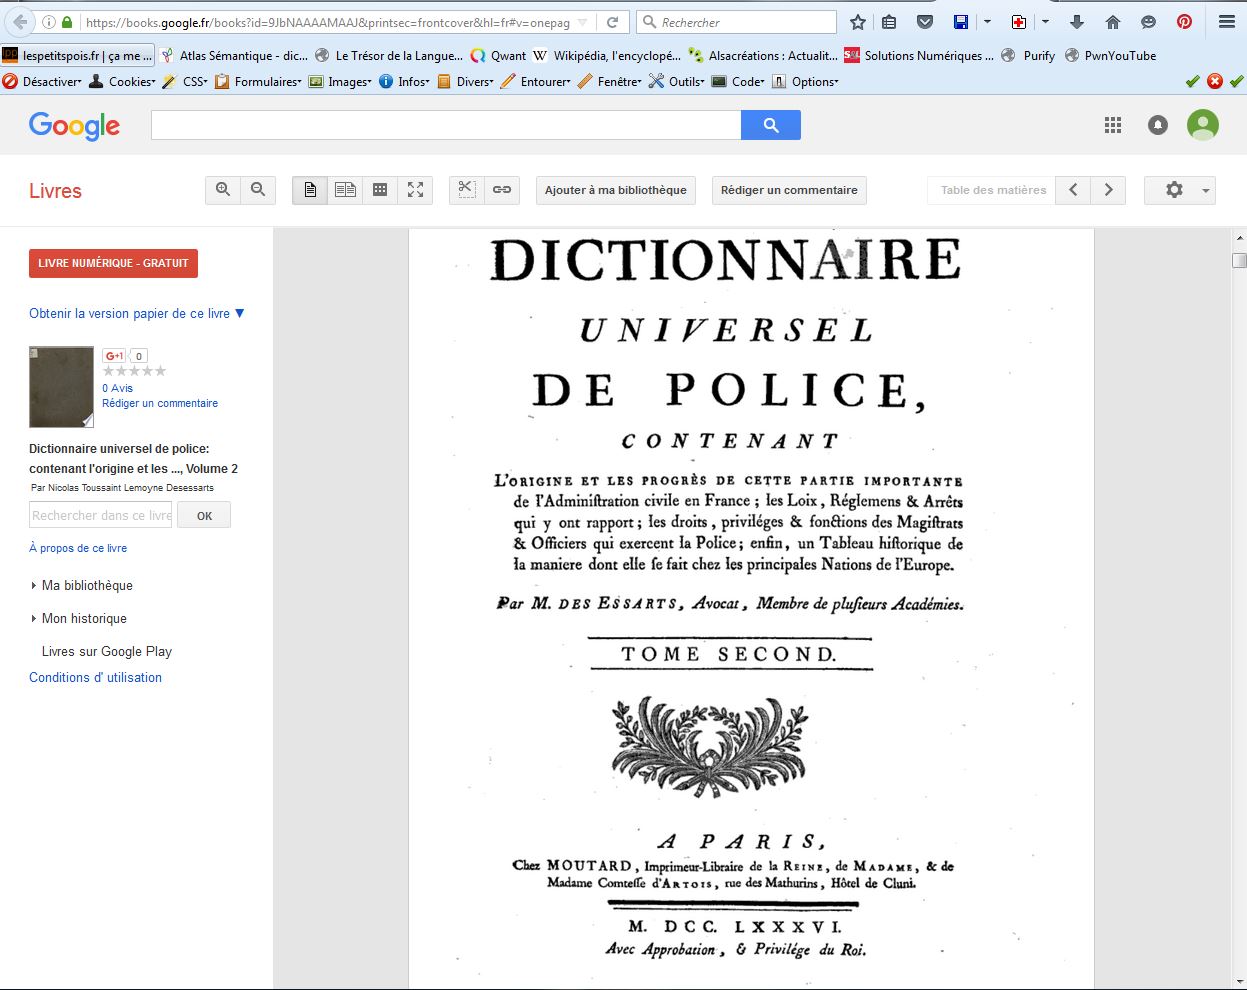This screenshot has width=1247, height=990.
Task: Open Google notifications bell
Action: point(1158,125)
